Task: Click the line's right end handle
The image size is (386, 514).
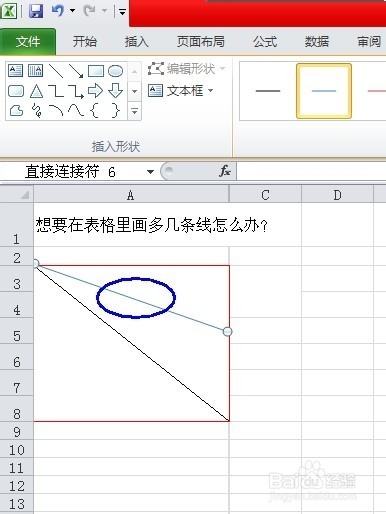Action: click(228, 332)
